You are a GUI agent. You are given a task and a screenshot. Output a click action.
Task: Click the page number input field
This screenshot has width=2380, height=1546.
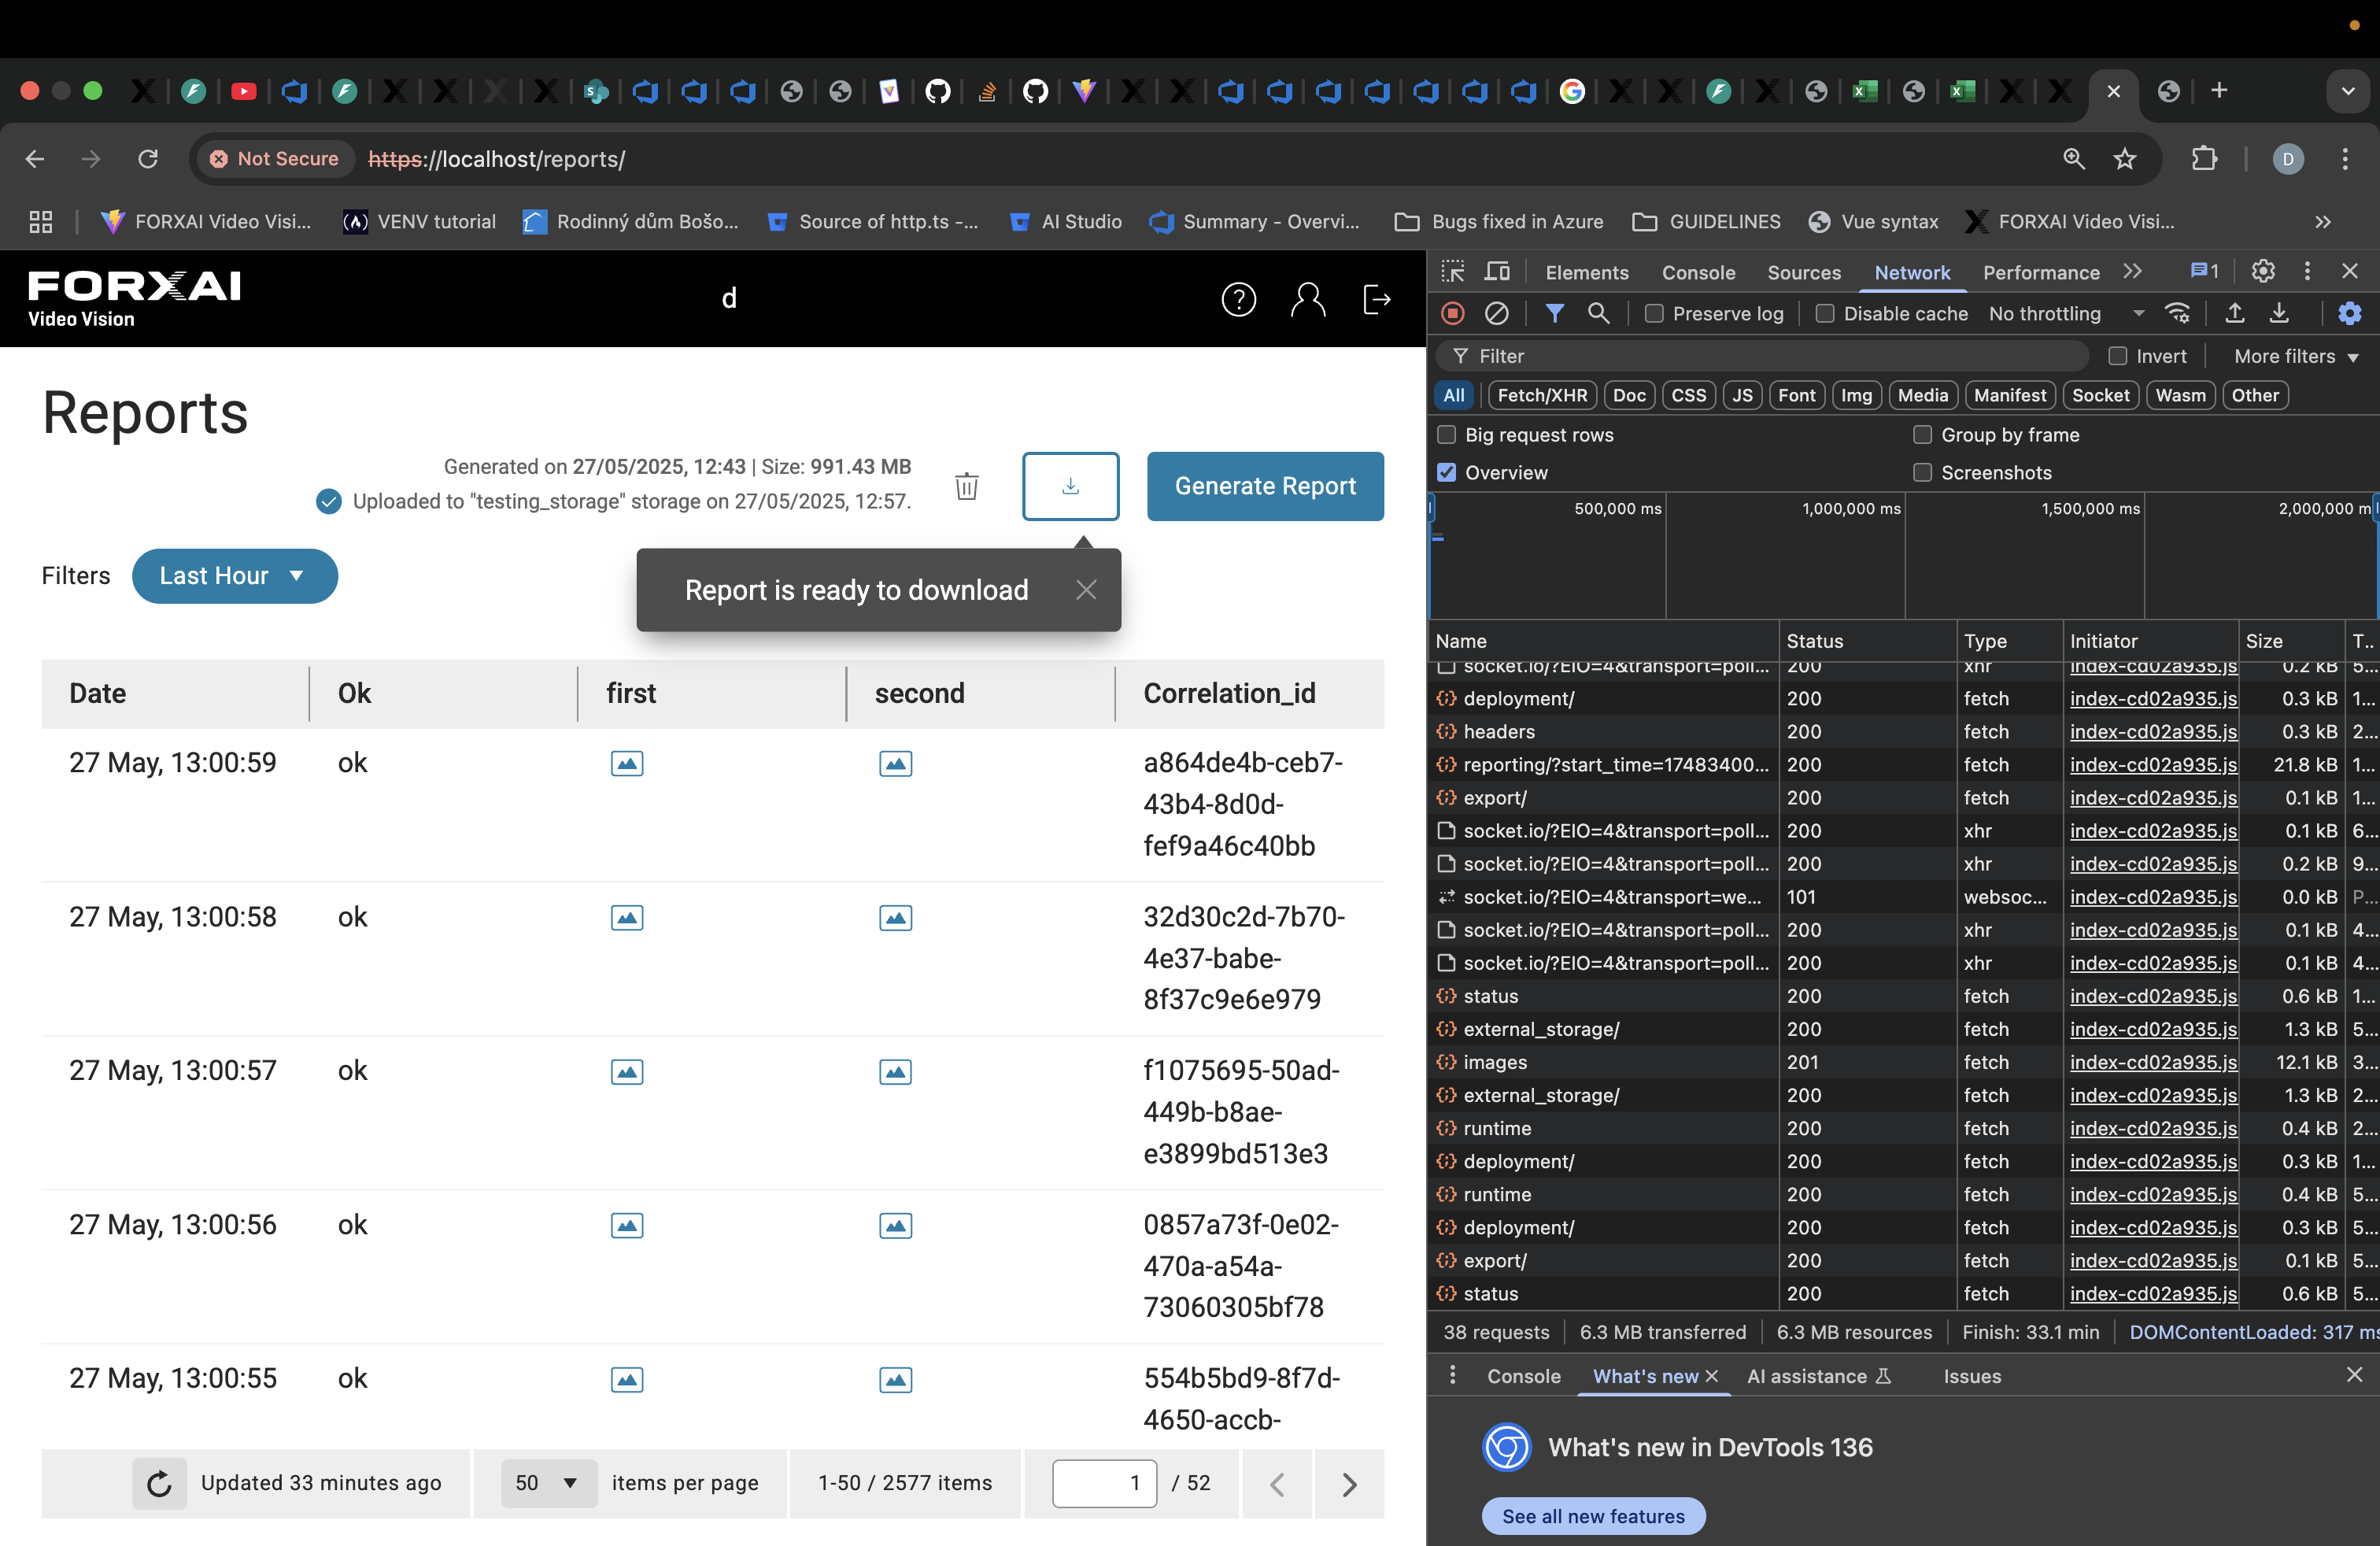[x=1104, y=1483]
